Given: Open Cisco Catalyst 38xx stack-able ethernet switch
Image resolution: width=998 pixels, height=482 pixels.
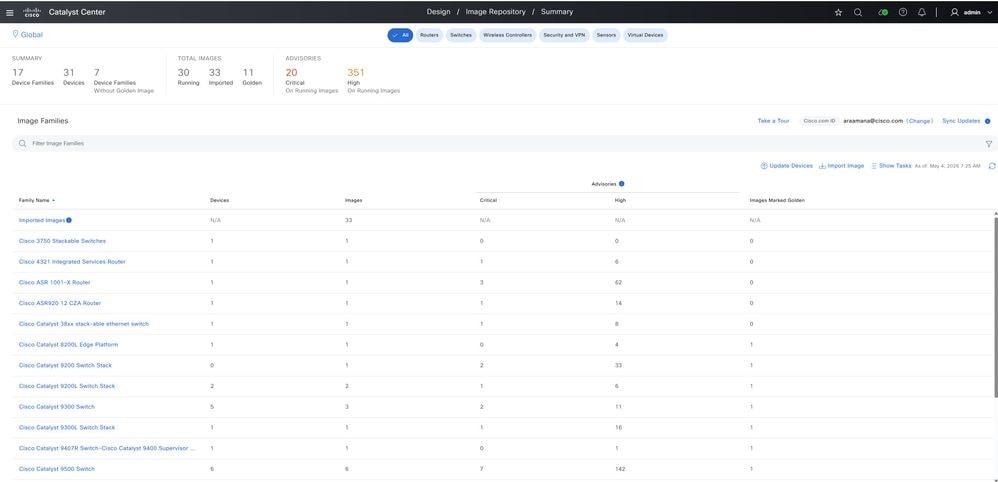Looking at the screenshot, I should tap(84, 324).
